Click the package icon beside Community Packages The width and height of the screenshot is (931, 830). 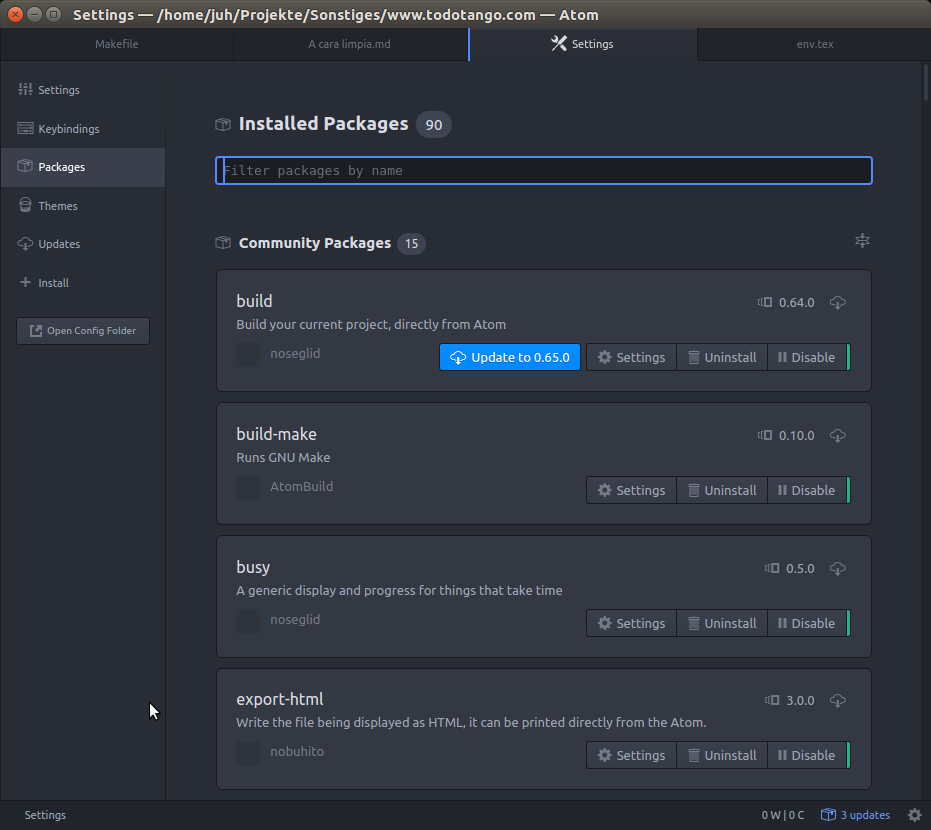(x=223, y=243)
